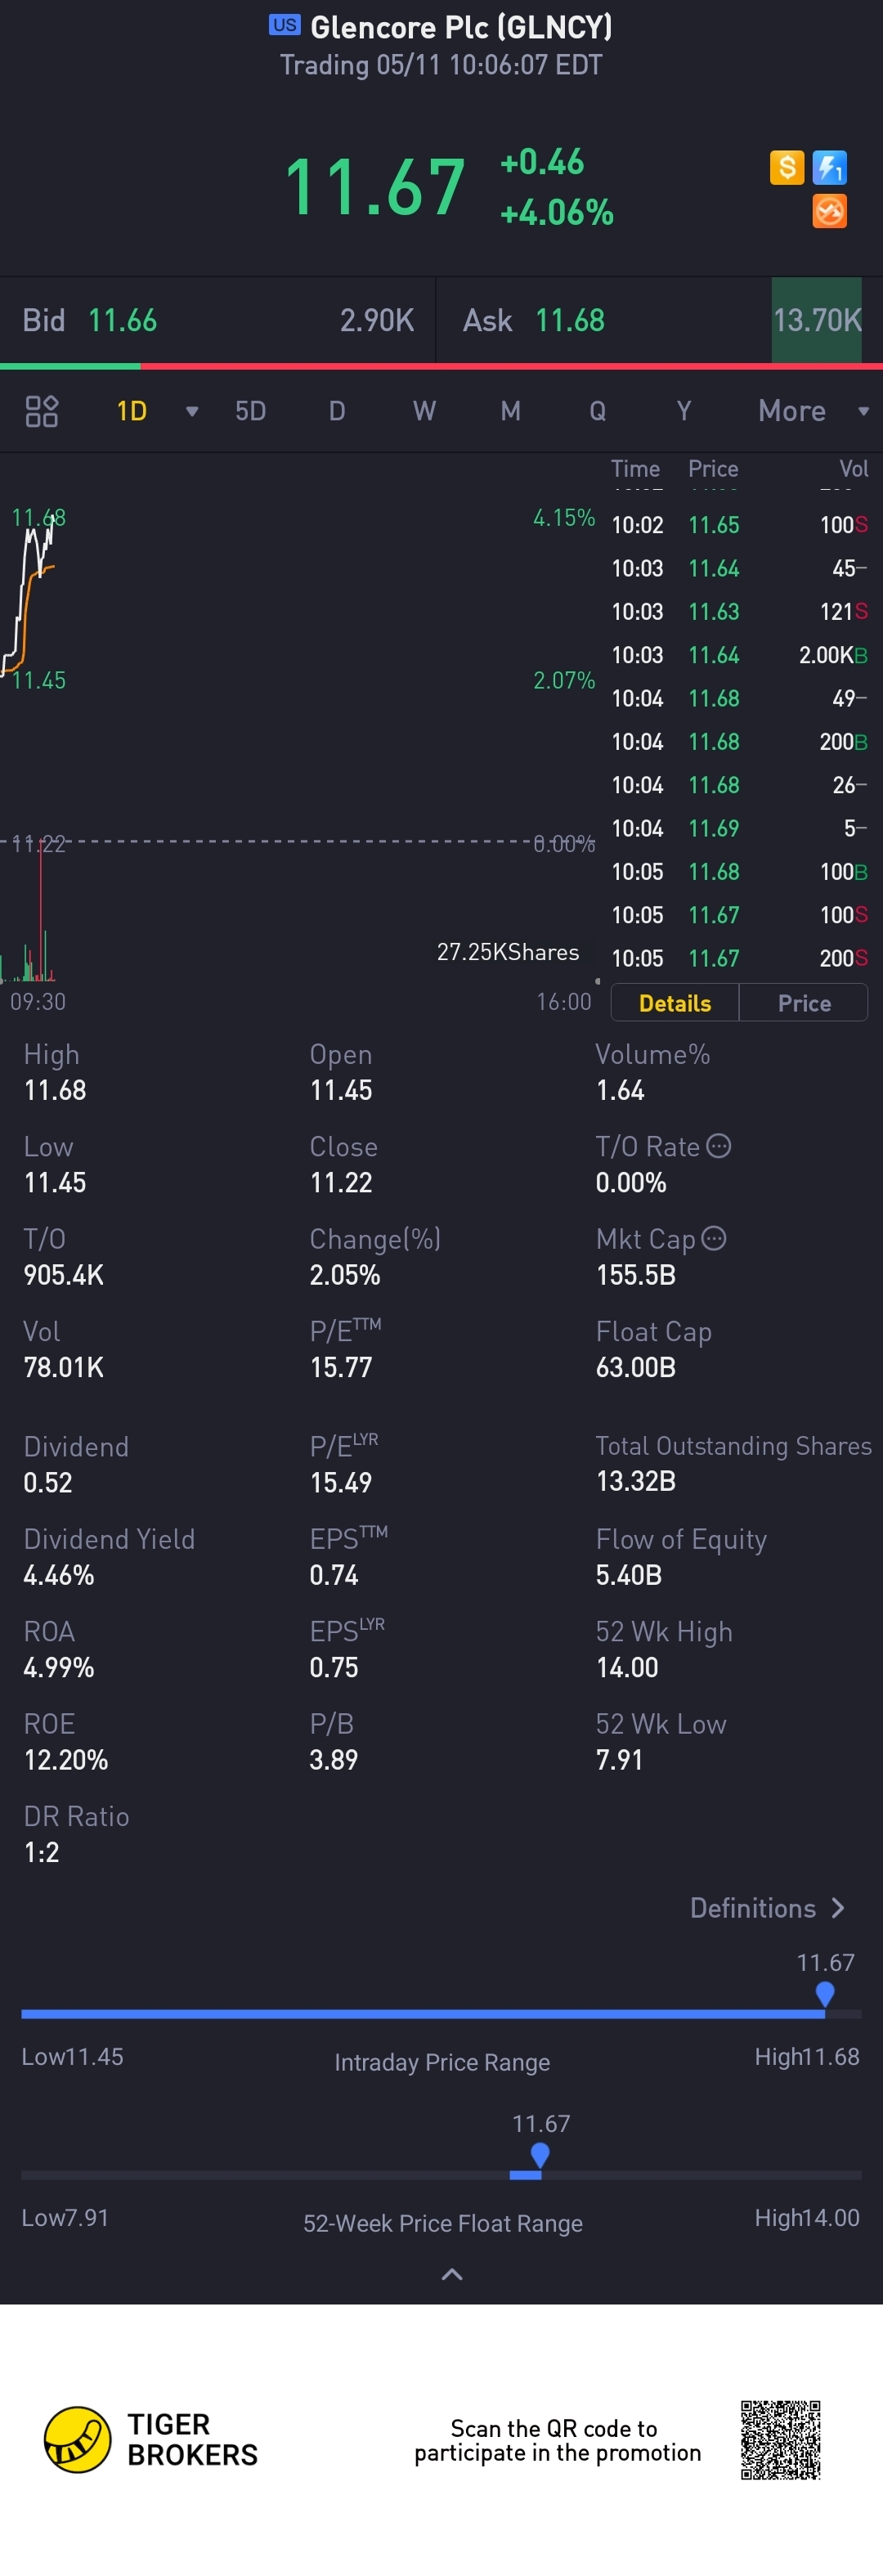Tap the blue lightning bolt icon

[830, 167]
